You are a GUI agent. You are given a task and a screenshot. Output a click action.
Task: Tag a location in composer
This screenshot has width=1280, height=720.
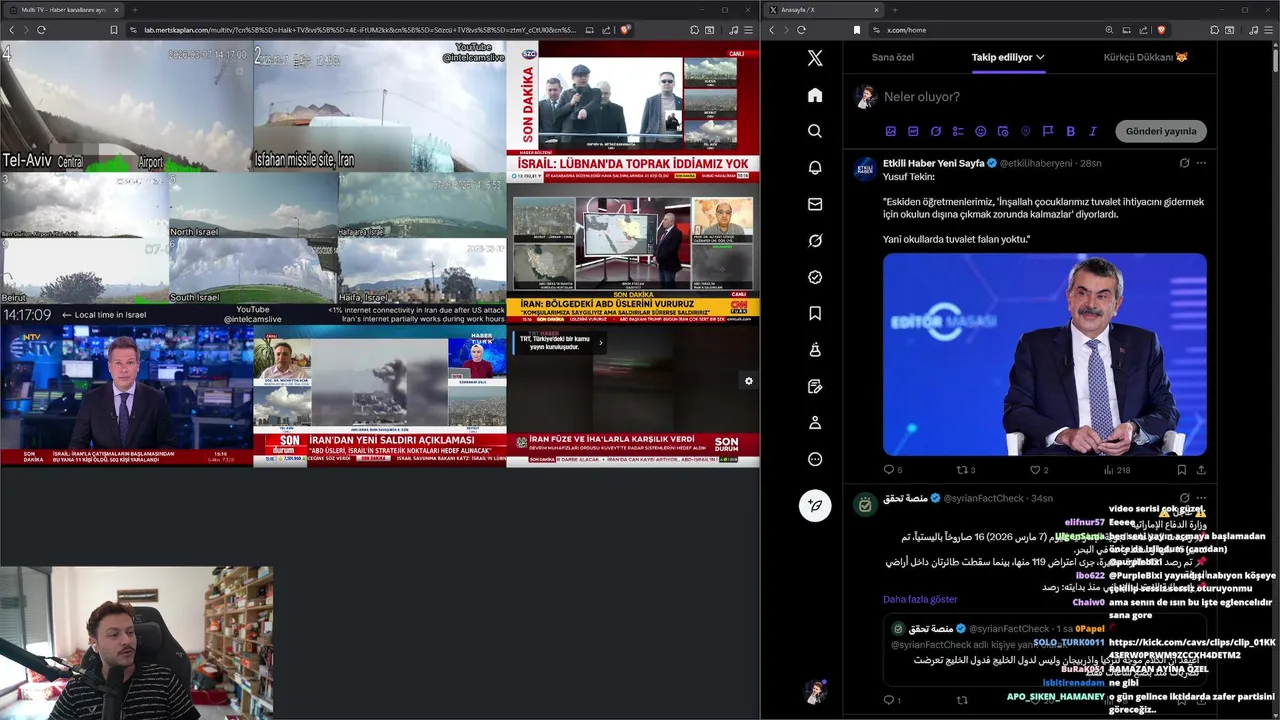pos(1025,131)
